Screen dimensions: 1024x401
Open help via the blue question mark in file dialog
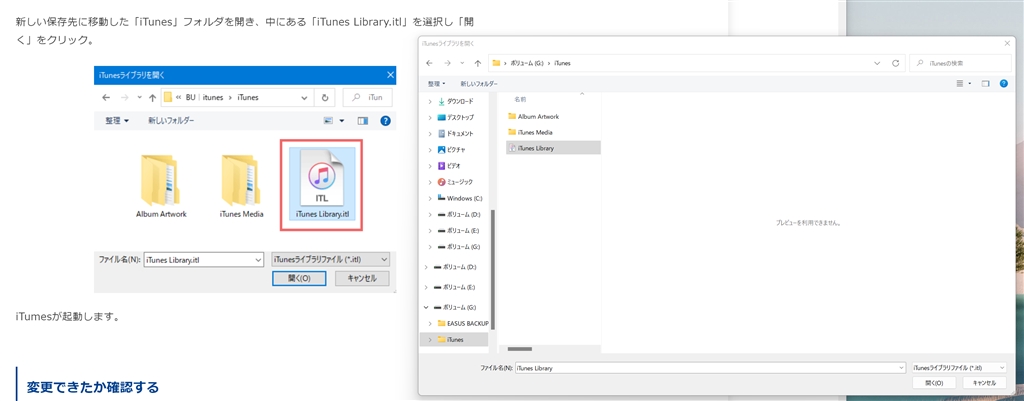click(x=1003, y=84)
